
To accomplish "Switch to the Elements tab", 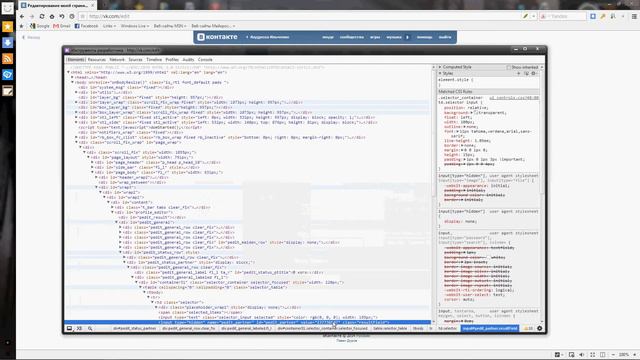I will coord(76,60).
